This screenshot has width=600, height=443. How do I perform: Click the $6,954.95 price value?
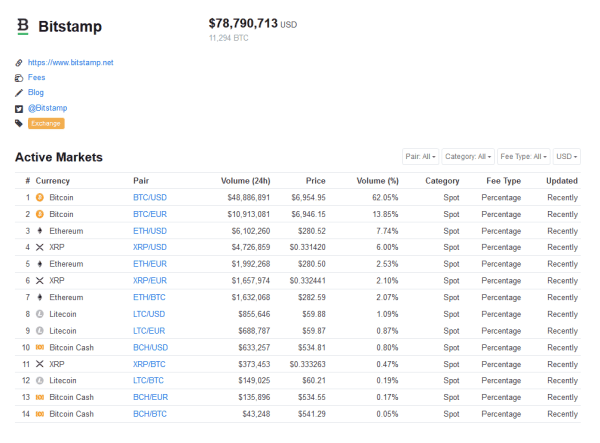tap(308, 197)
